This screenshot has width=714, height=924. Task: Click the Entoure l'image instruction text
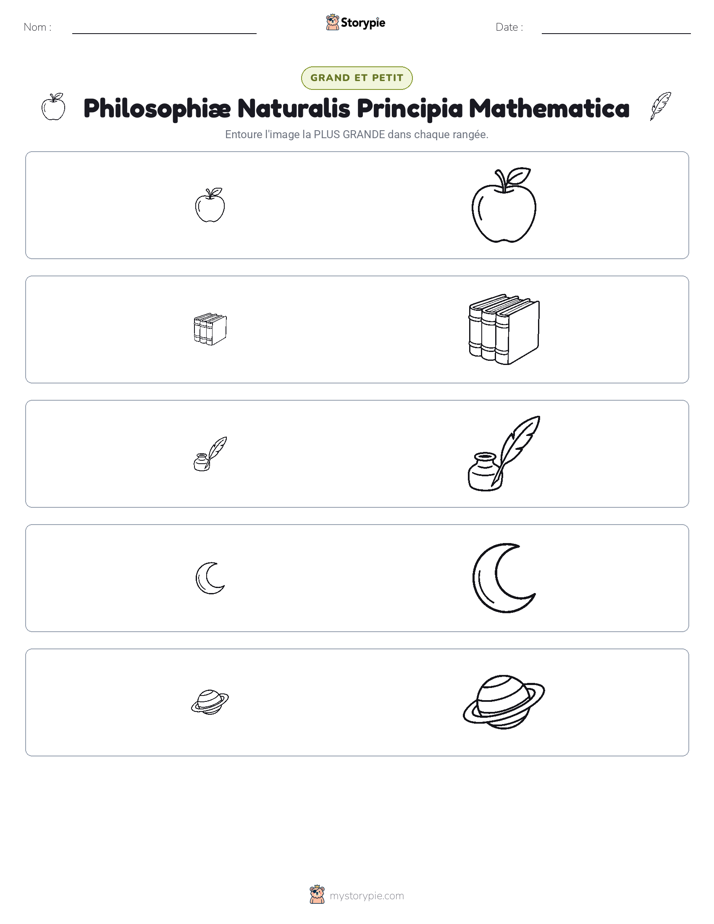357,134
